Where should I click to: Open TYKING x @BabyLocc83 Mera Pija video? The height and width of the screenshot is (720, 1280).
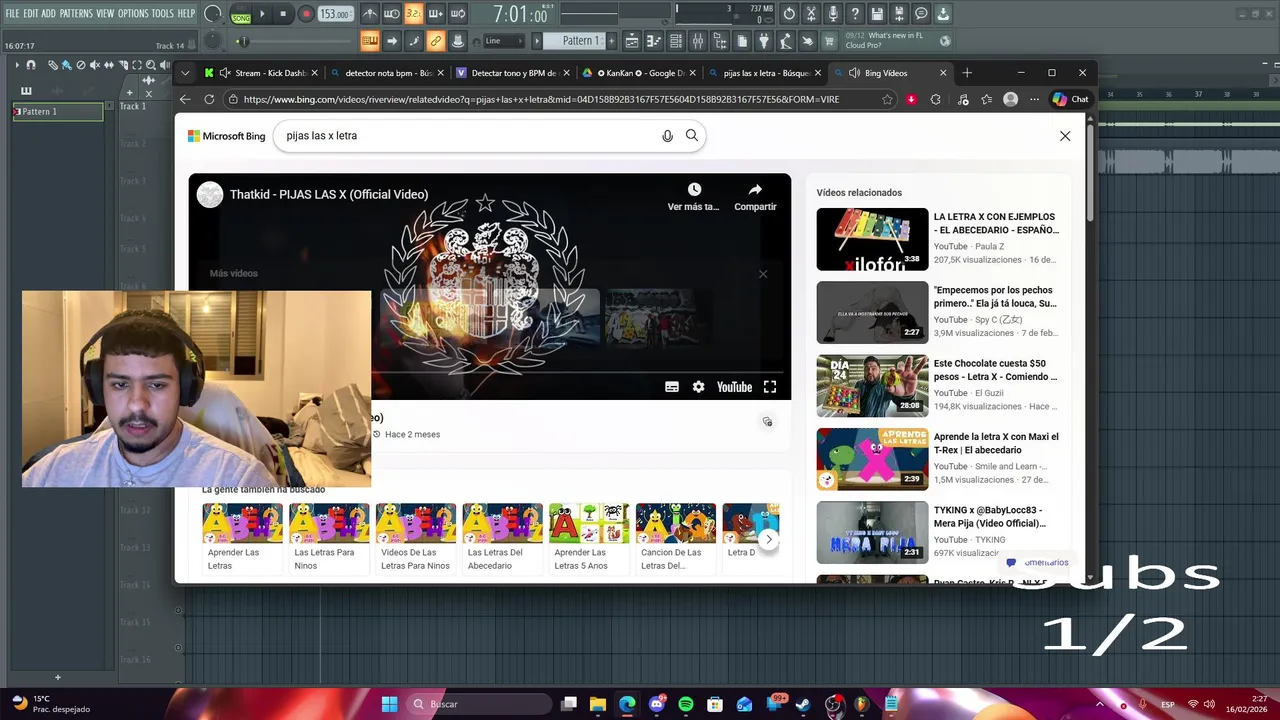(x=938, y=532)
